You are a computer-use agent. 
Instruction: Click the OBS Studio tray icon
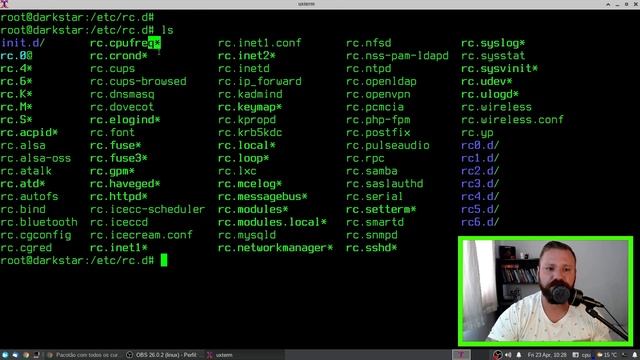click(x=498, y=355)
